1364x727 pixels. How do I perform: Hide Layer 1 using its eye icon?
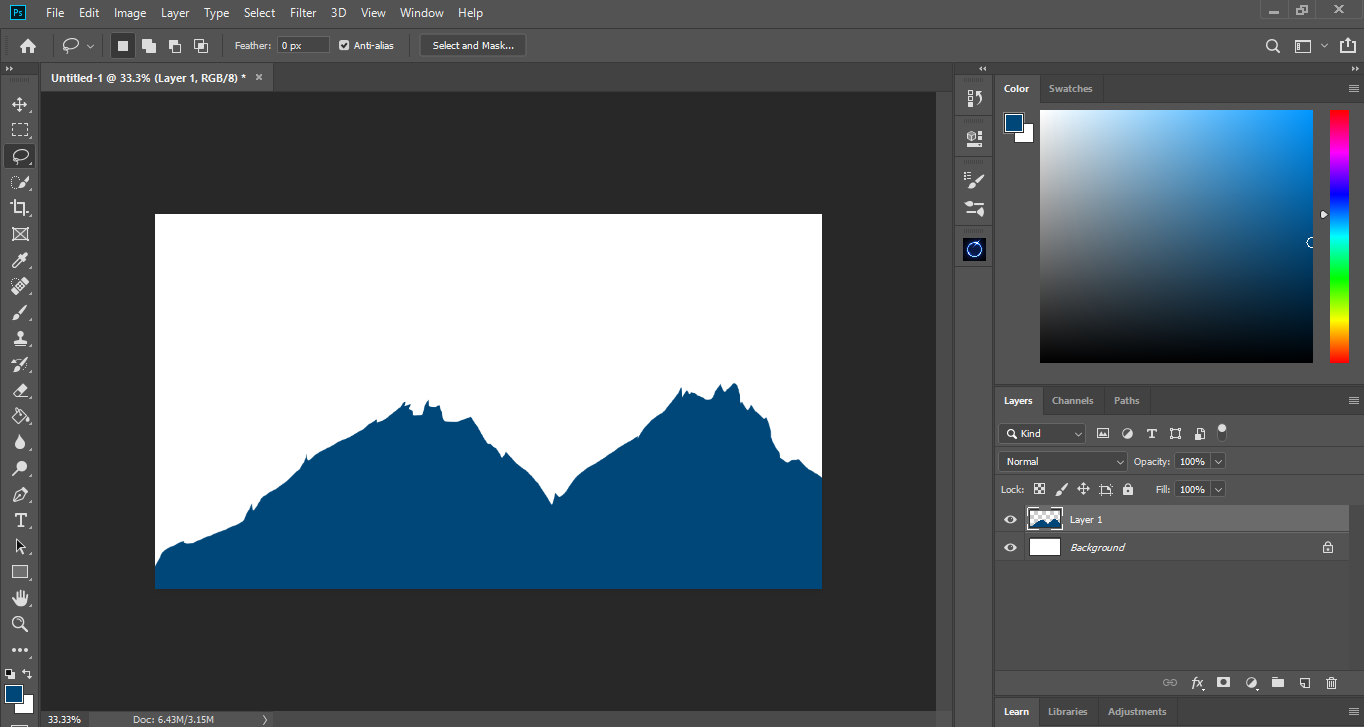pyautogui.click(x=1010, y=520)
